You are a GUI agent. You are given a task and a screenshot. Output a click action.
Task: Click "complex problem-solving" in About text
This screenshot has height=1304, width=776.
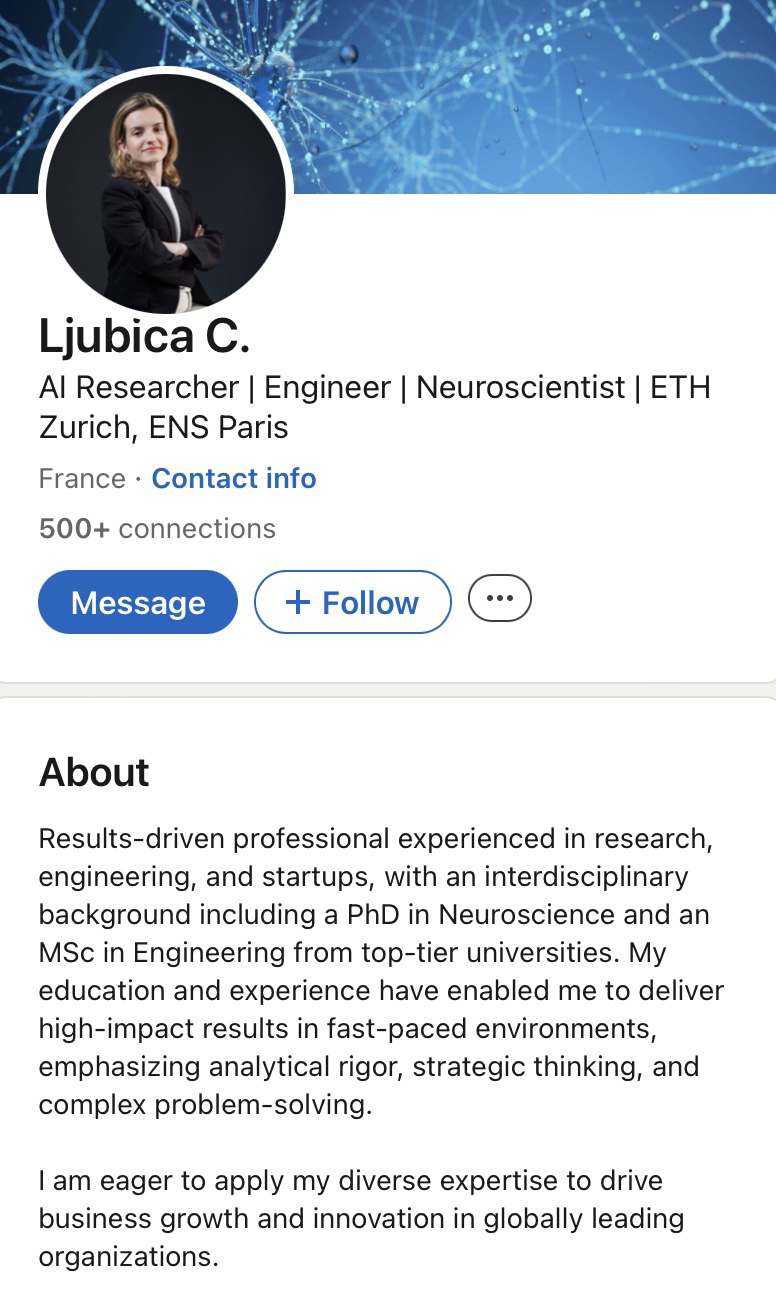click(x=204, y=1104)
